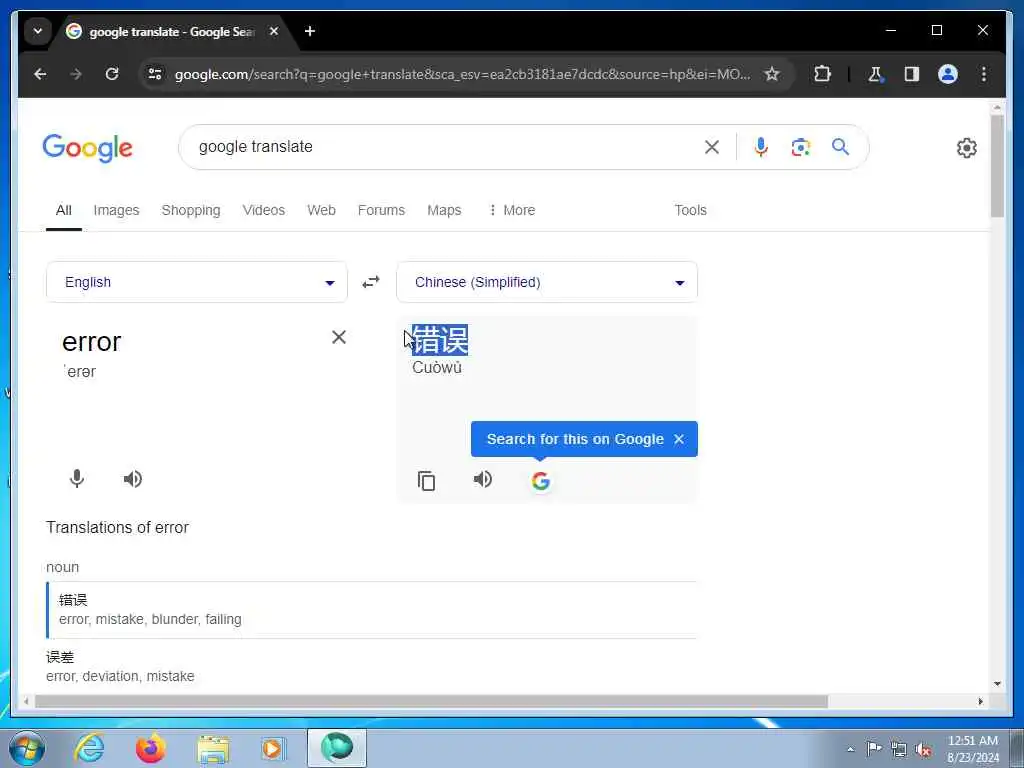Click the Google logo
Image resolution: width=1024 pixels, height=768 pixels.
(x=88, y=148)
